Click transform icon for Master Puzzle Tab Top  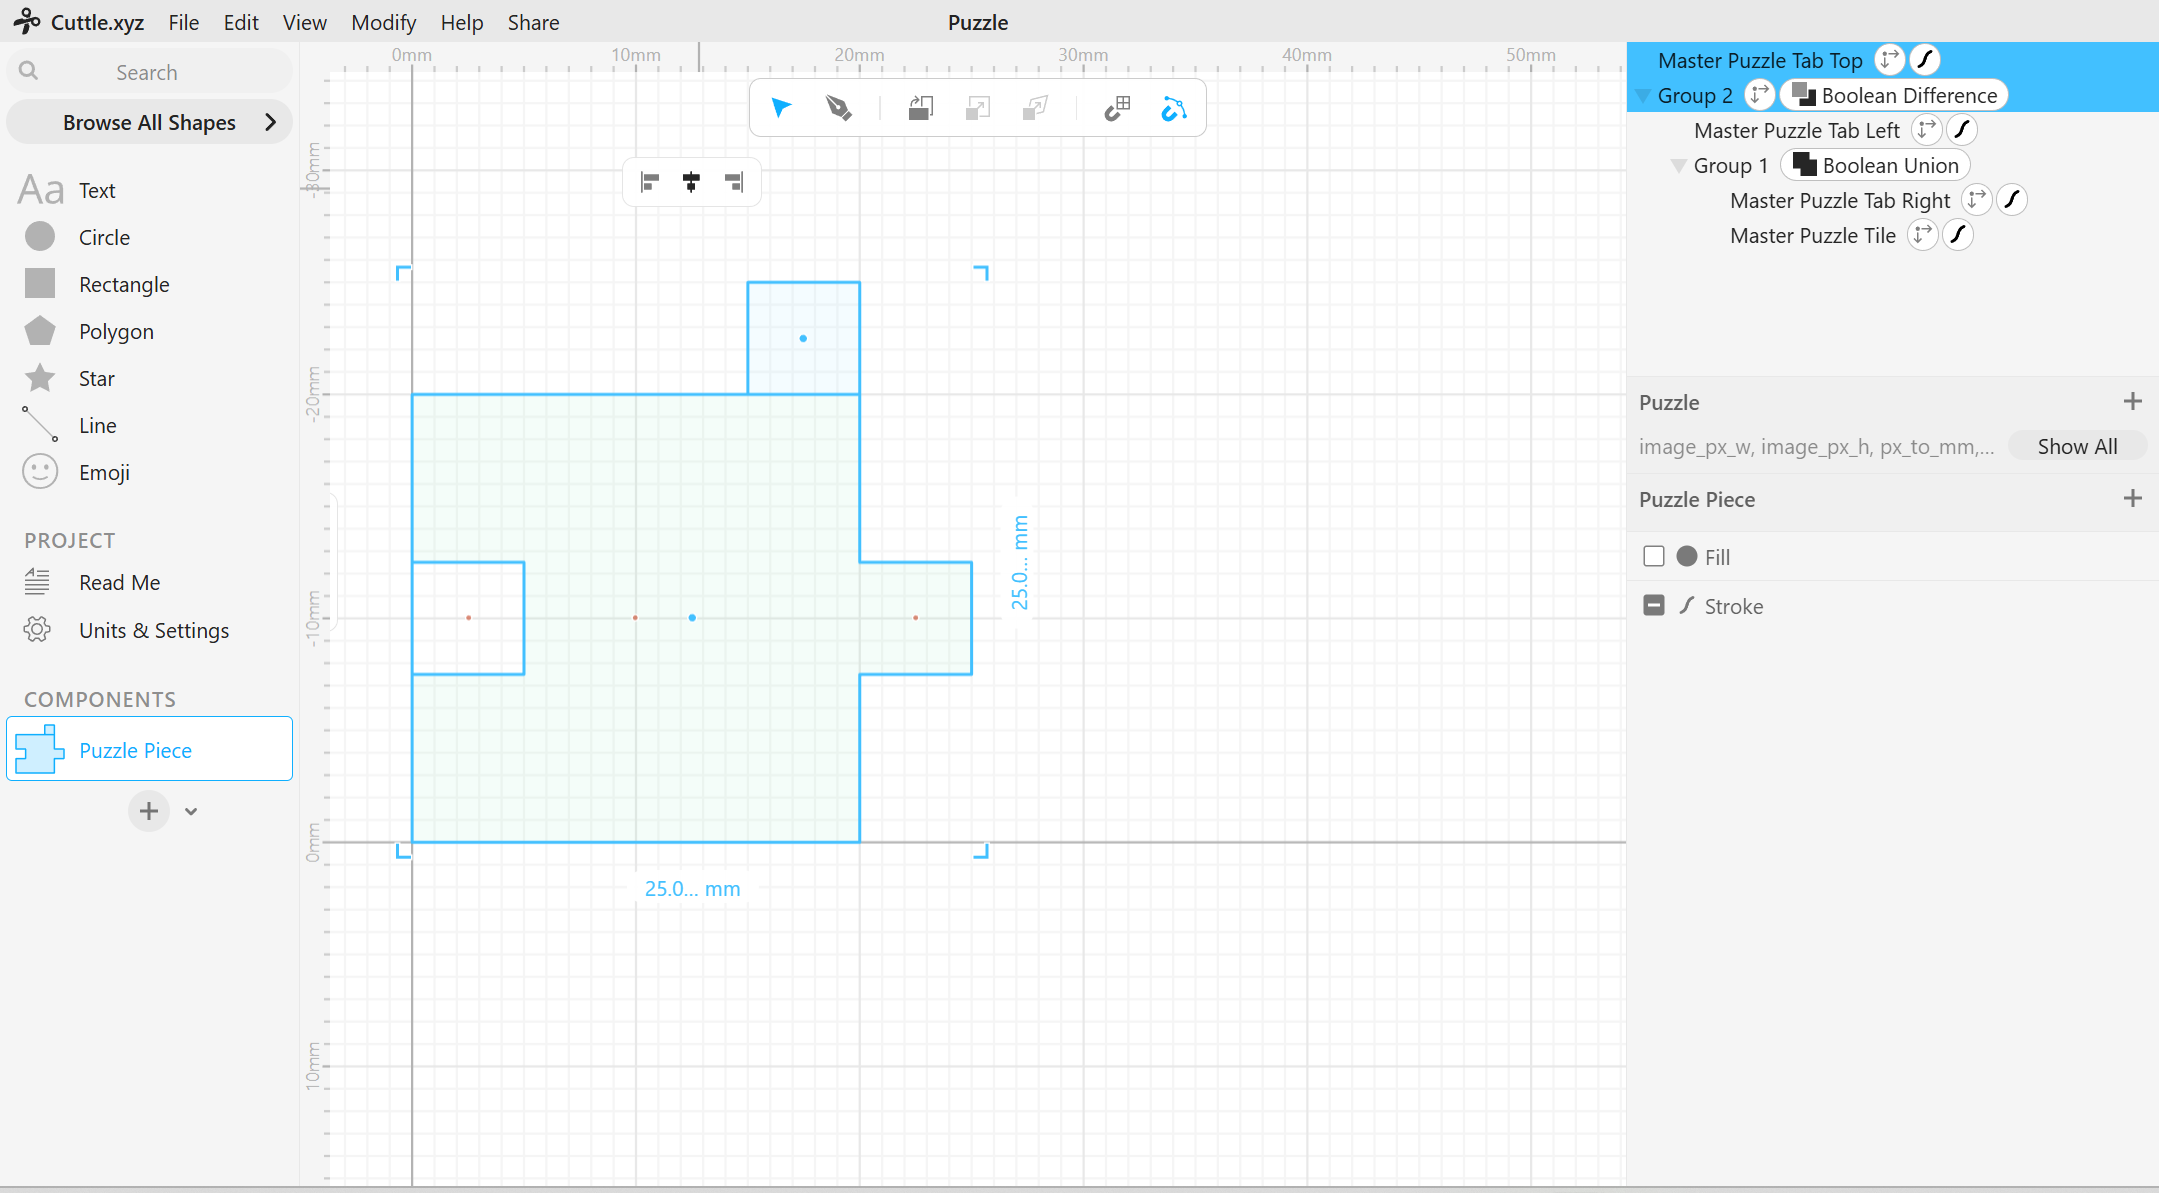(1889, 60)
